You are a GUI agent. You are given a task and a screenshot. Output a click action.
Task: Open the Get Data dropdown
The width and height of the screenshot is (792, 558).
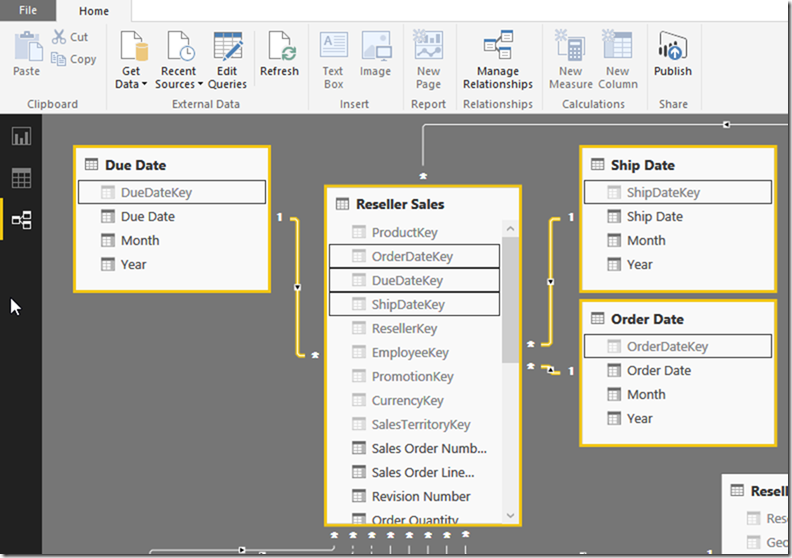(x=131, y=61)
